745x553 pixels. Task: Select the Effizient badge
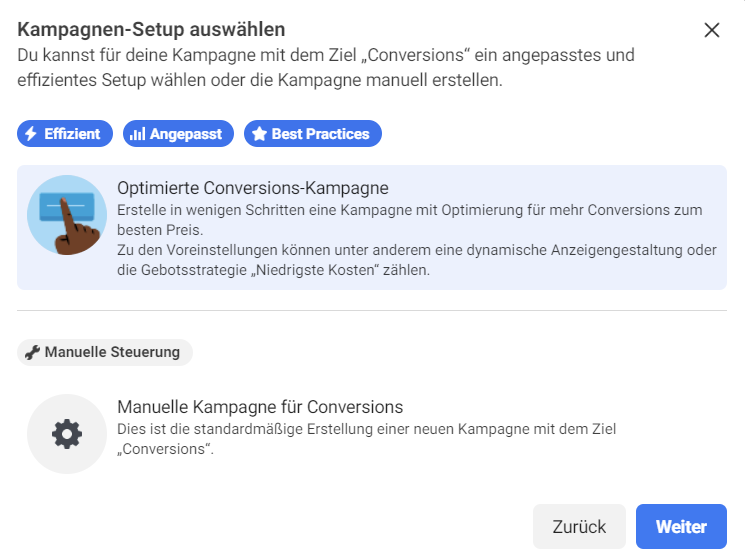coord(65,133)
